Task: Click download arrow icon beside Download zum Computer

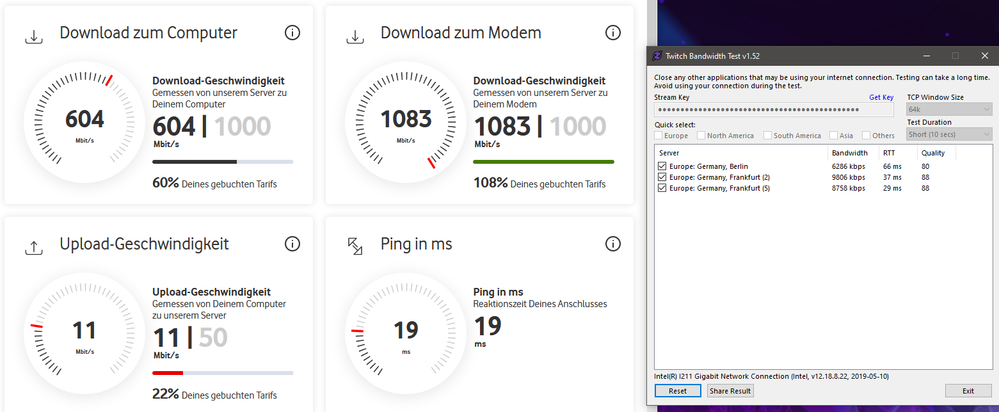Action: pyautogui.click(x=33, y=38)
